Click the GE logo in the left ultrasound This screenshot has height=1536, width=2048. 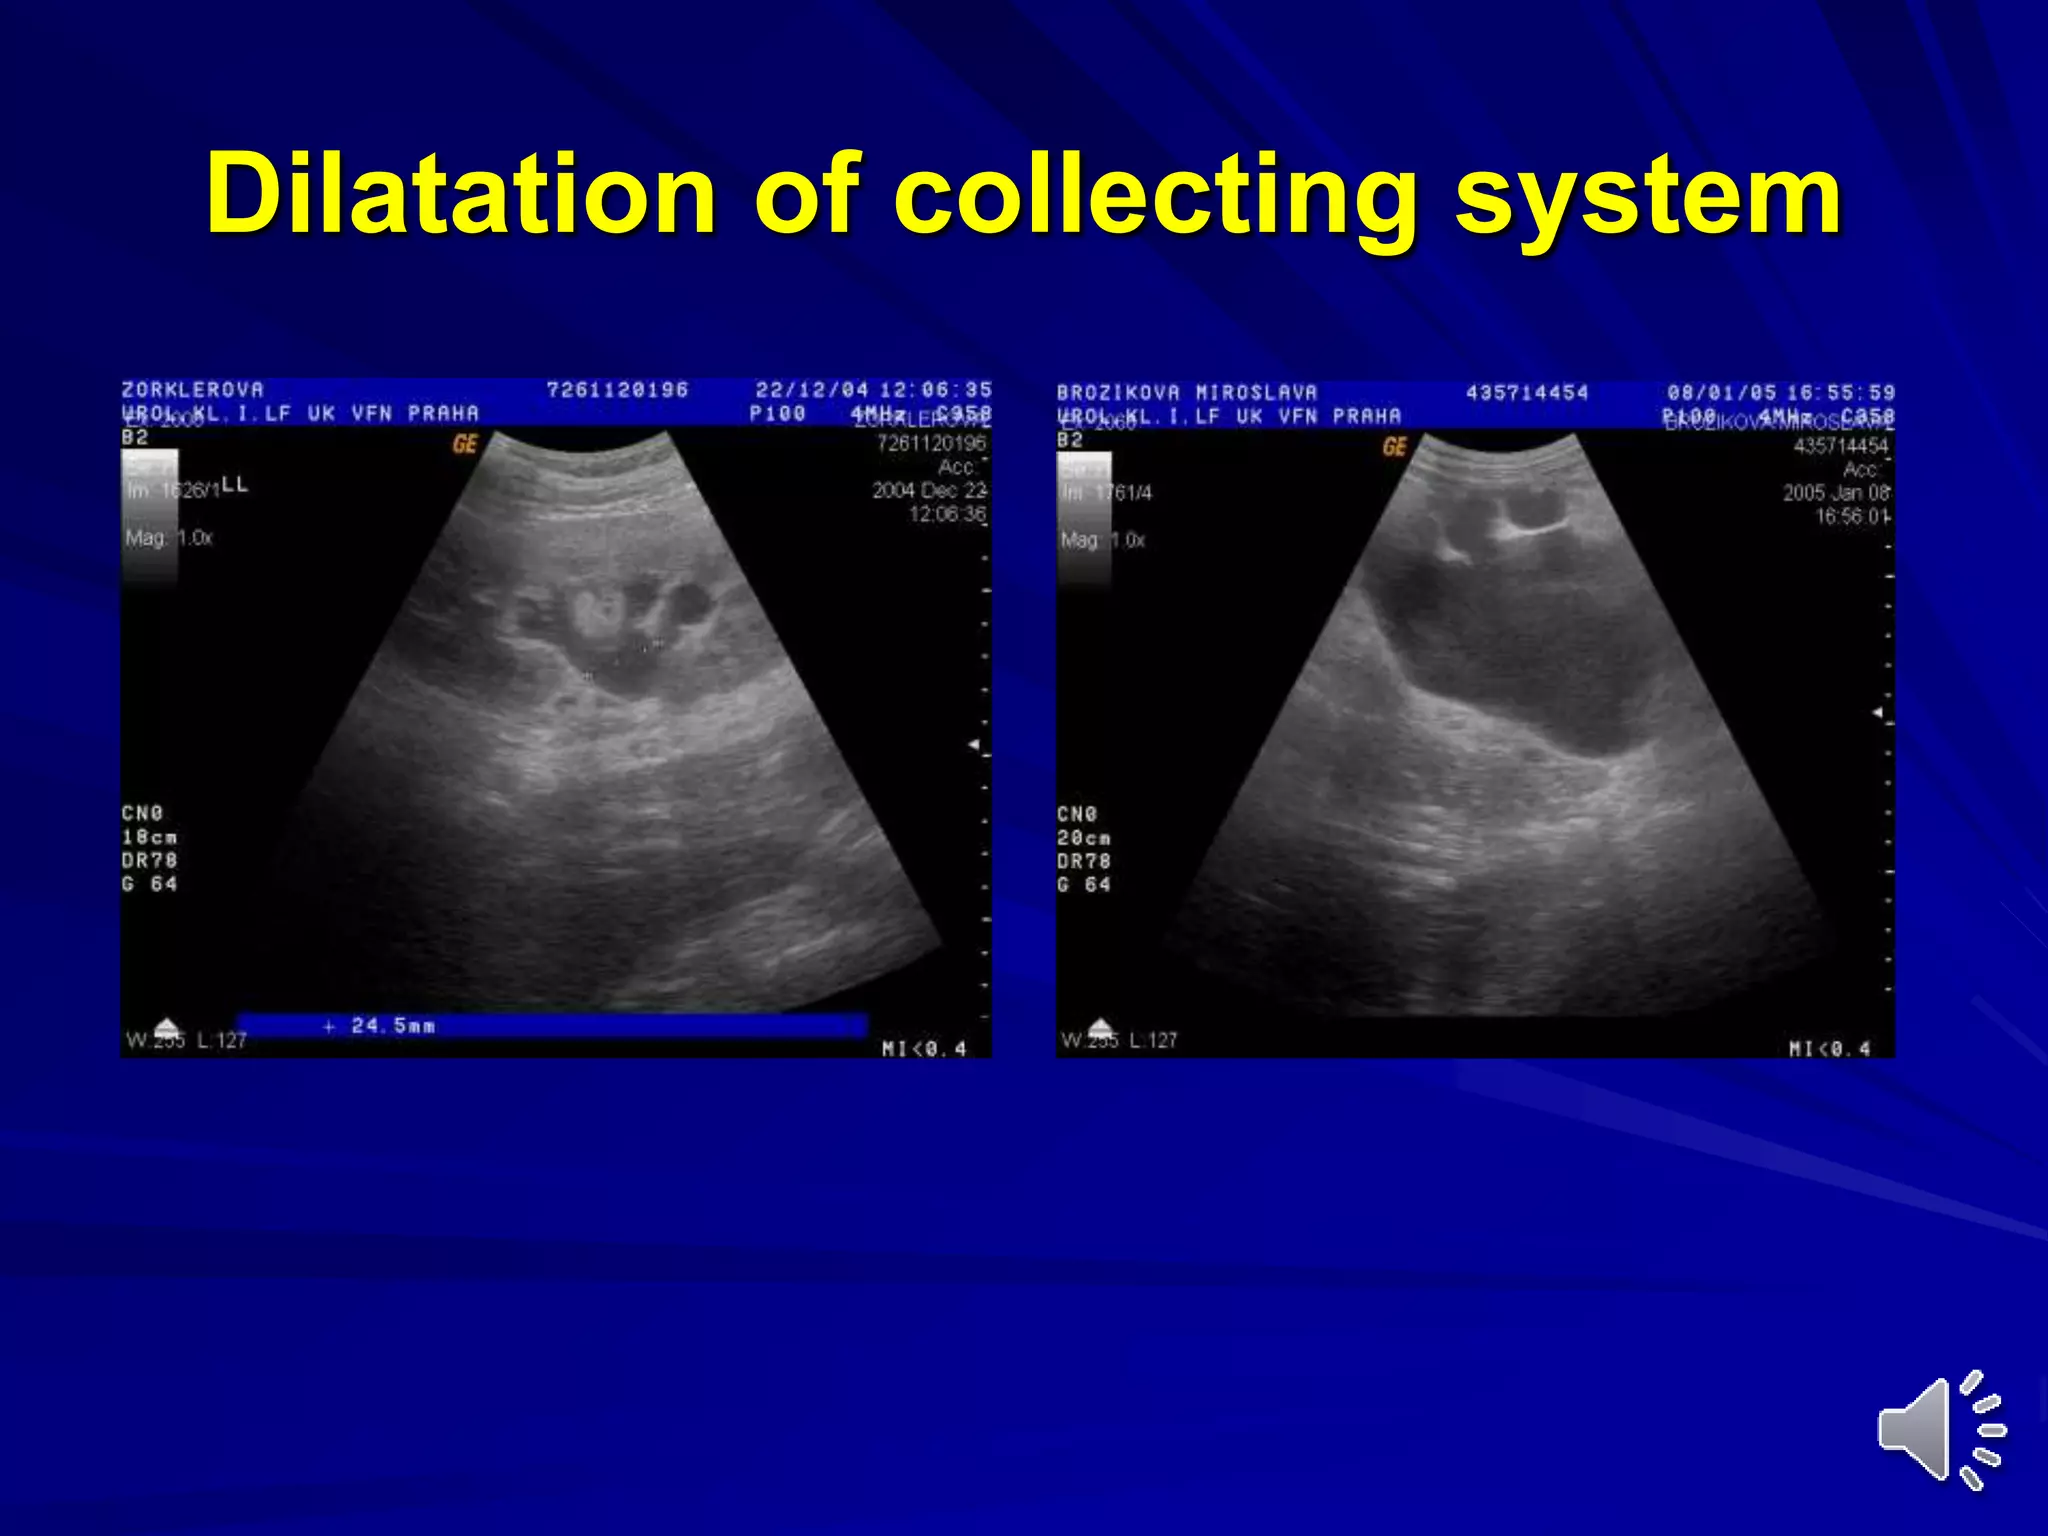point(465,443)
